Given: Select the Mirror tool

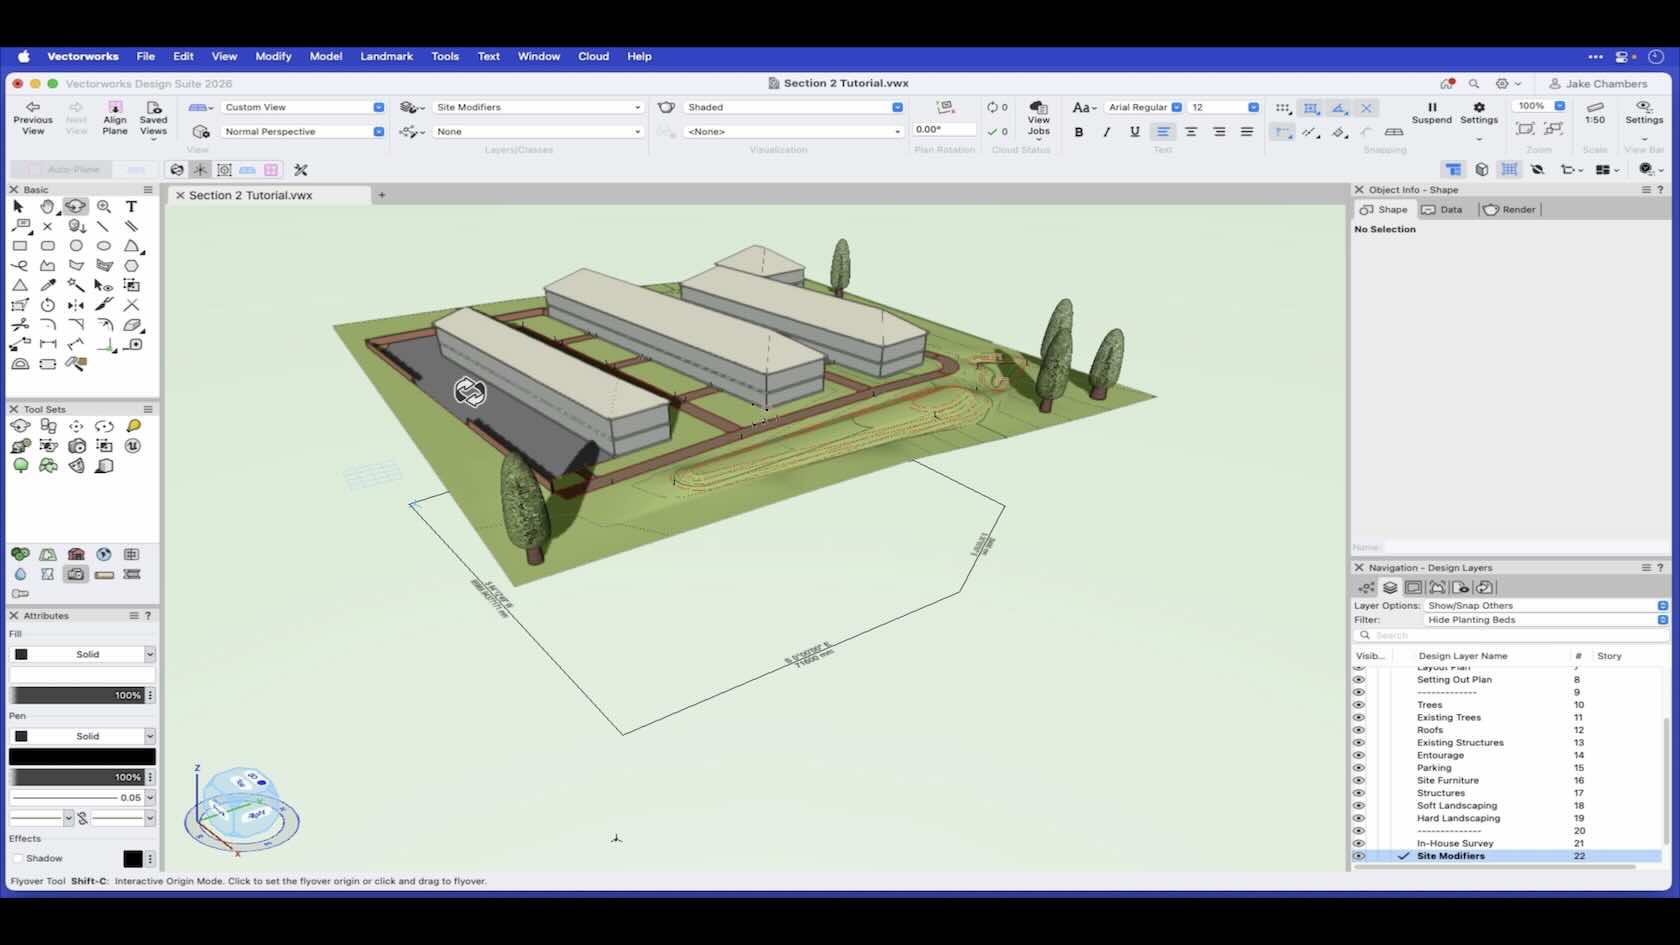Looking at the screenshot, I should (76, 305).
